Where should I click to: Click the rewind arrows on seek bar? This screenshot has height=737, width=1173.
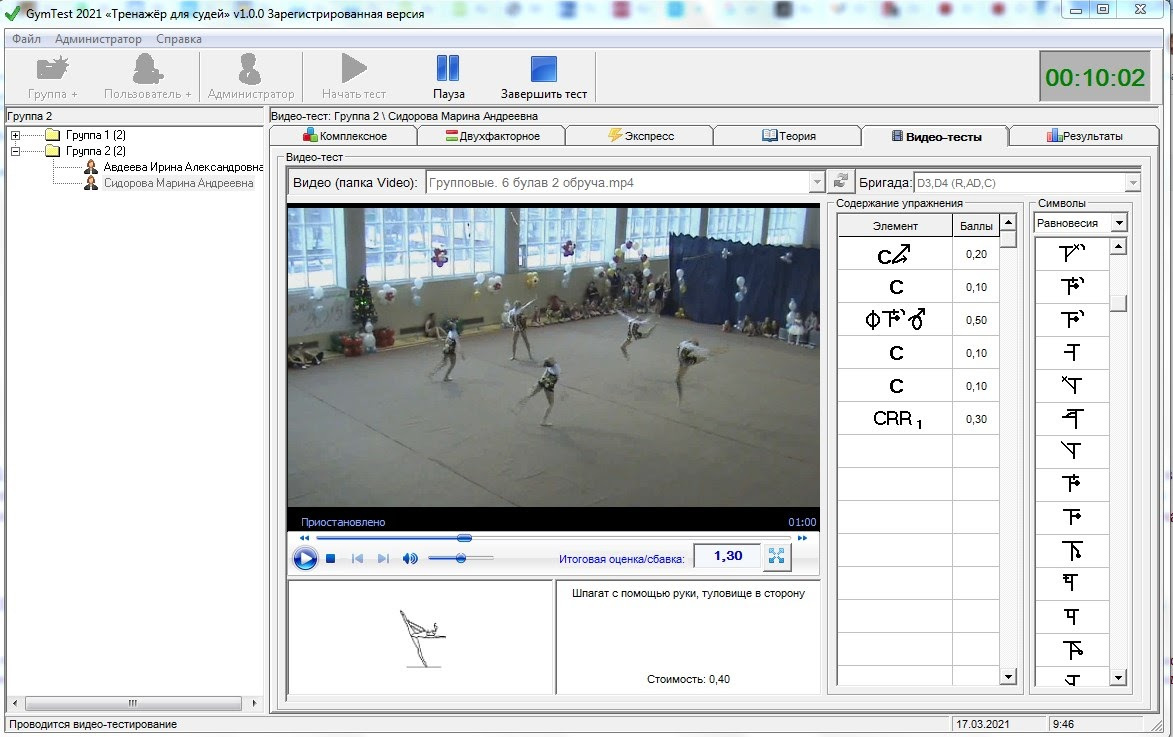click(304, 538)
